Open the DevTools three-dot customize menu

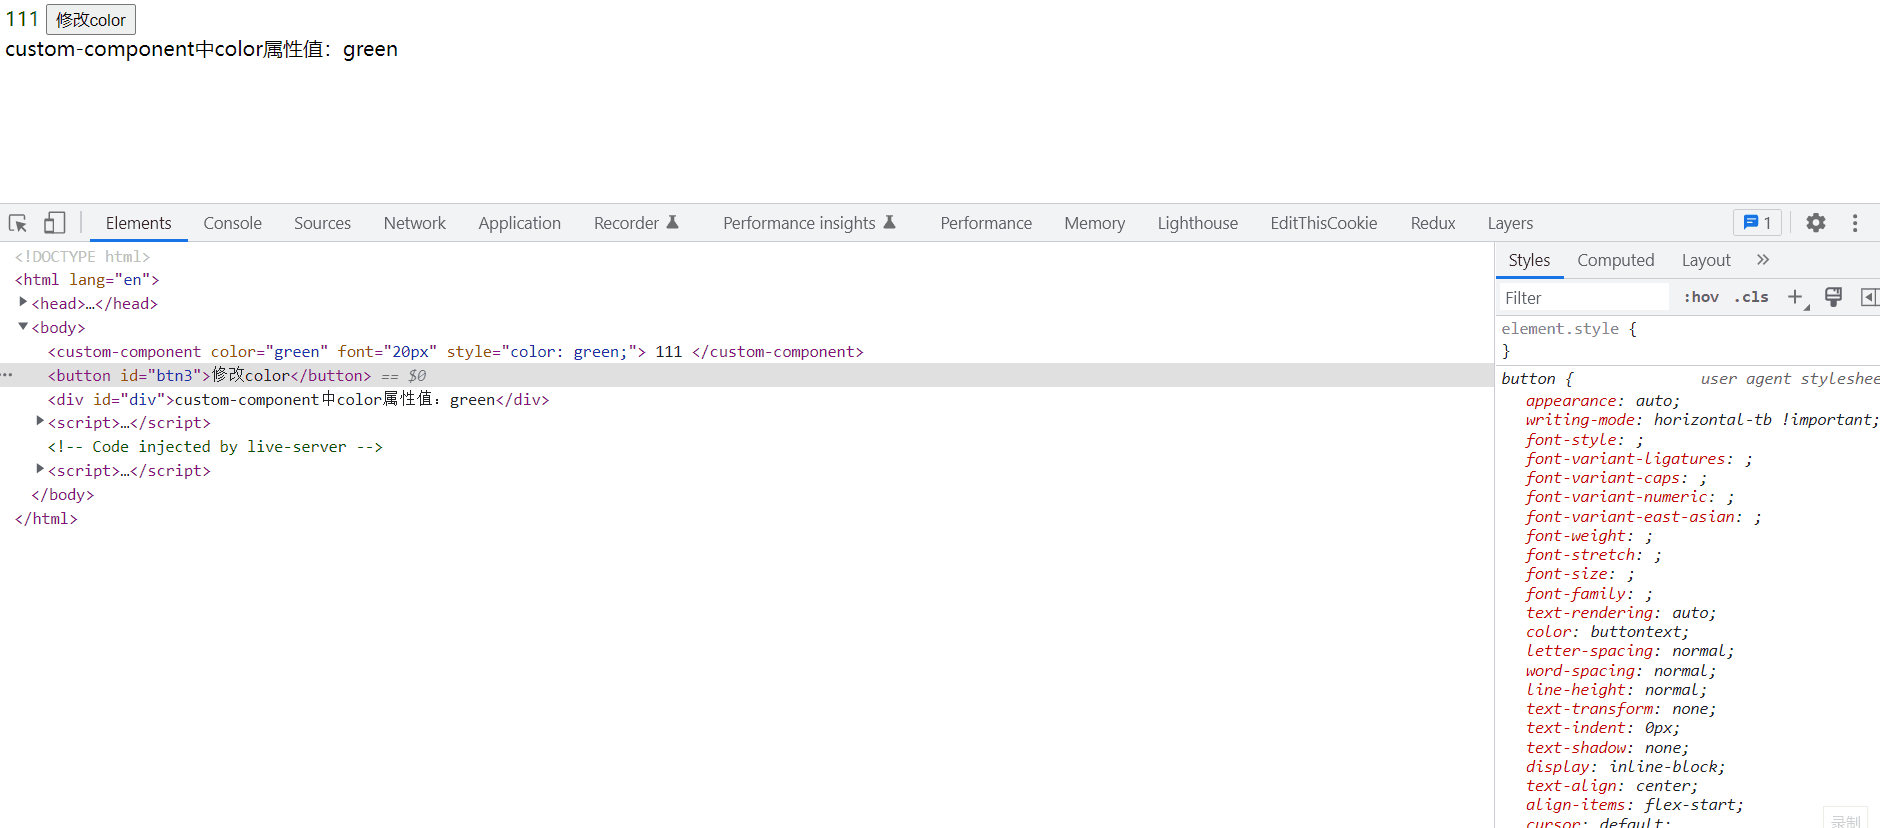1855,223
